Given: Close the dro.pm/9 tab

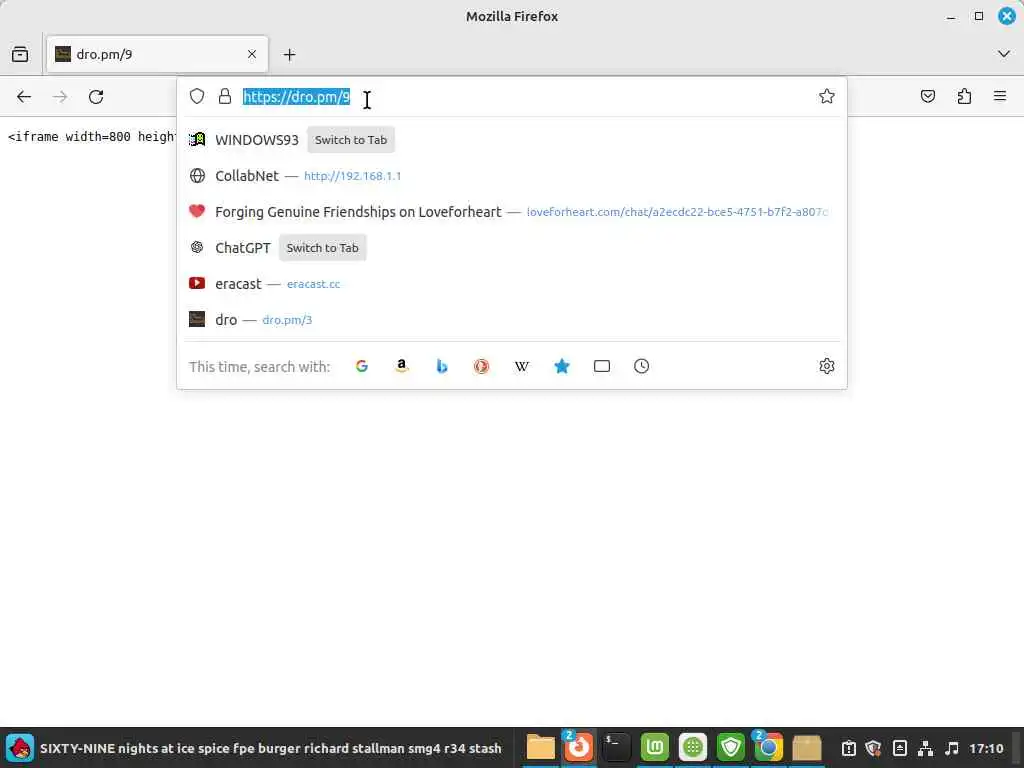Looking at the screenshot, I should click(x=252, y=54).
